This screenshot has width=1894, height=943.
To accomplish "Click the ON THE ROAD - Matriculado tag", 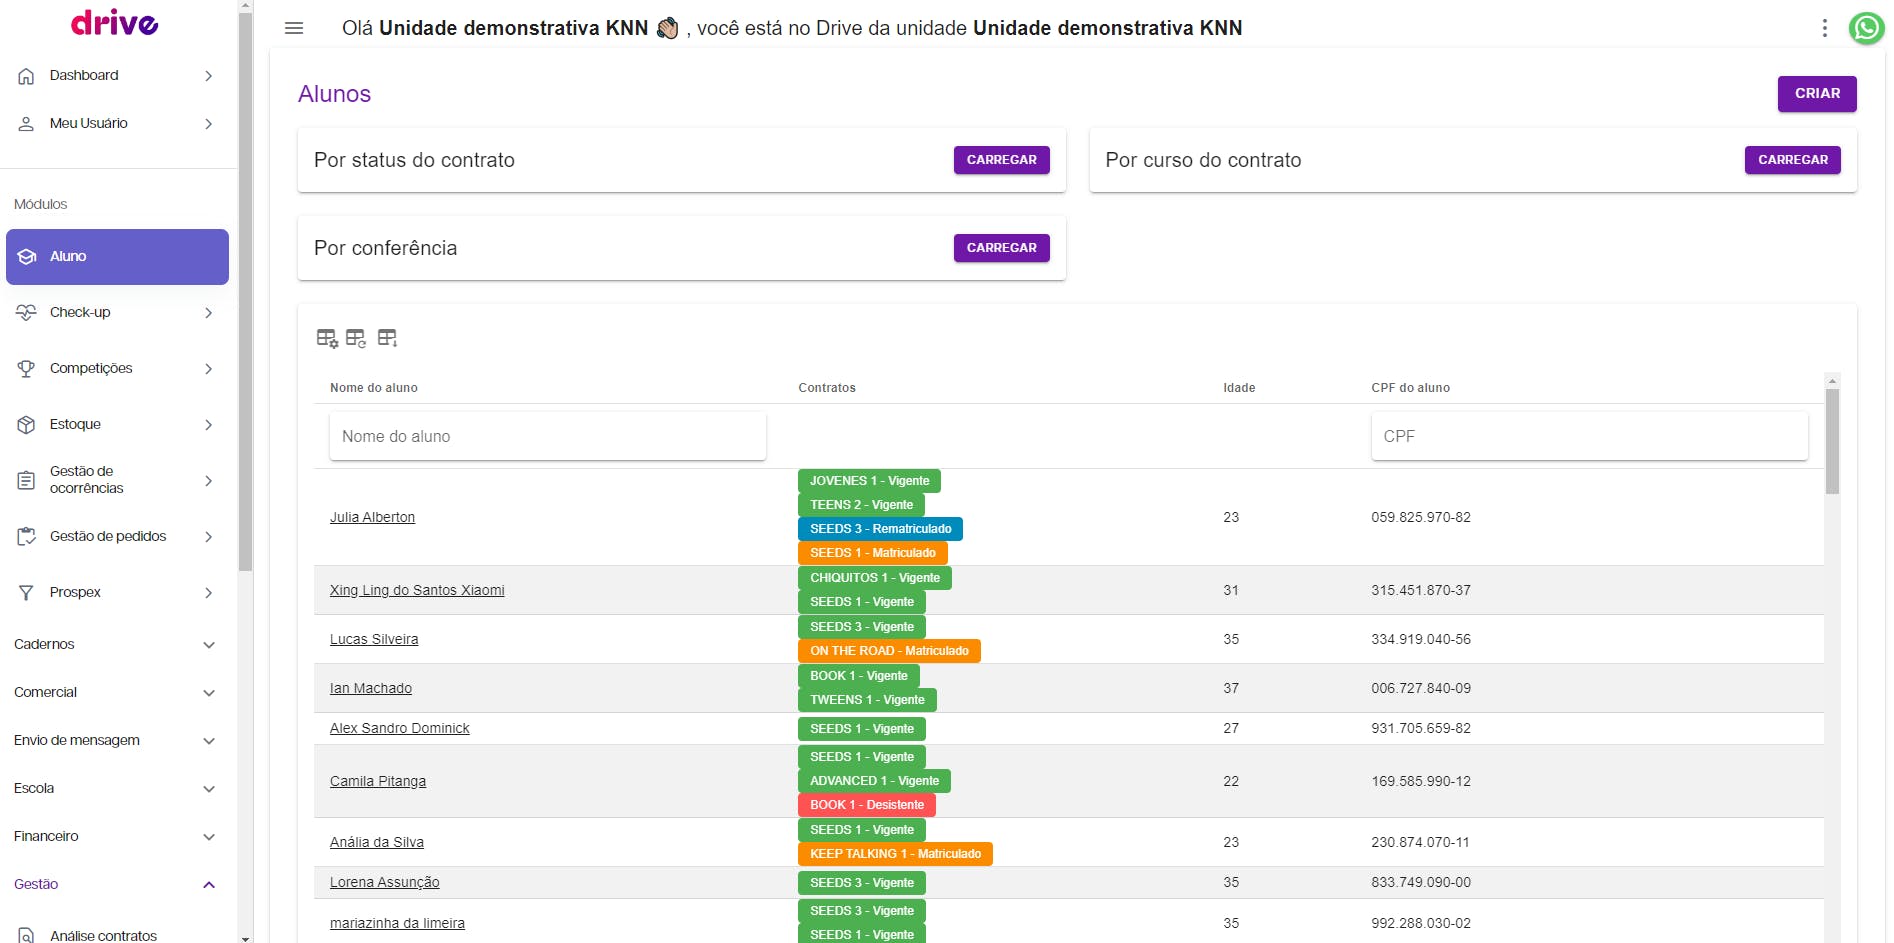I will tap(889, 651).
